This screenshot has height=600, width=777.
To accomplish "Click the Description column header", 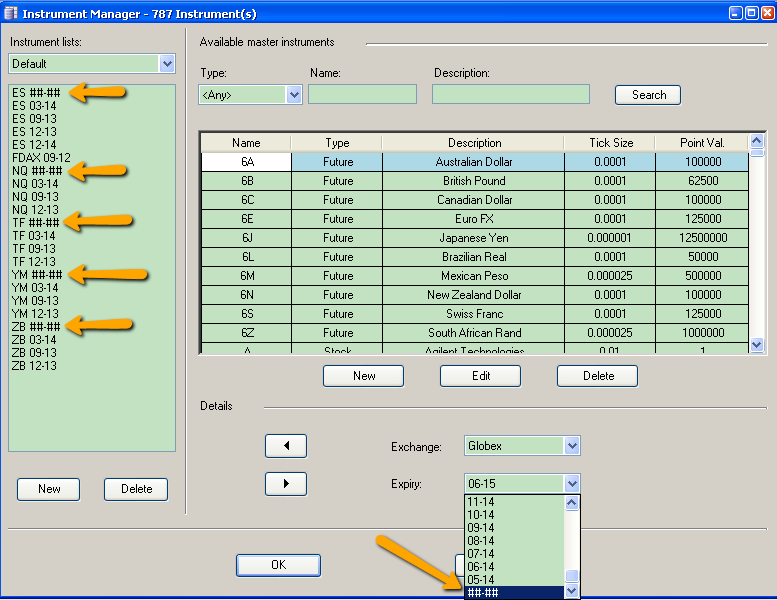I will 474,143.
